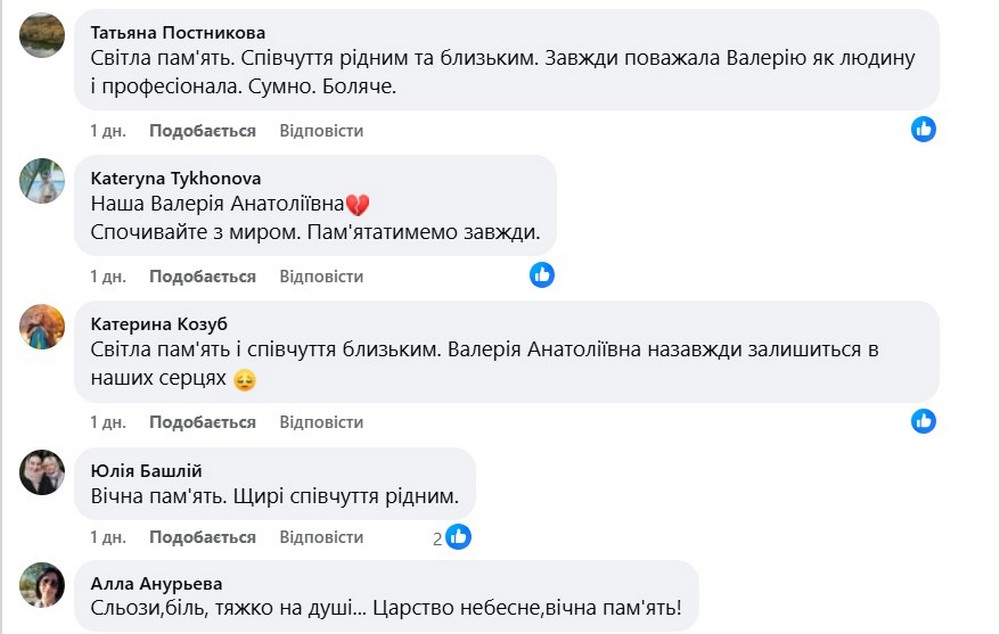Click the like reaction icon on Татьяна Постникова's comment
This screenshot has width=1000, height=634.
pyautogui.click(x=923, y=129)
